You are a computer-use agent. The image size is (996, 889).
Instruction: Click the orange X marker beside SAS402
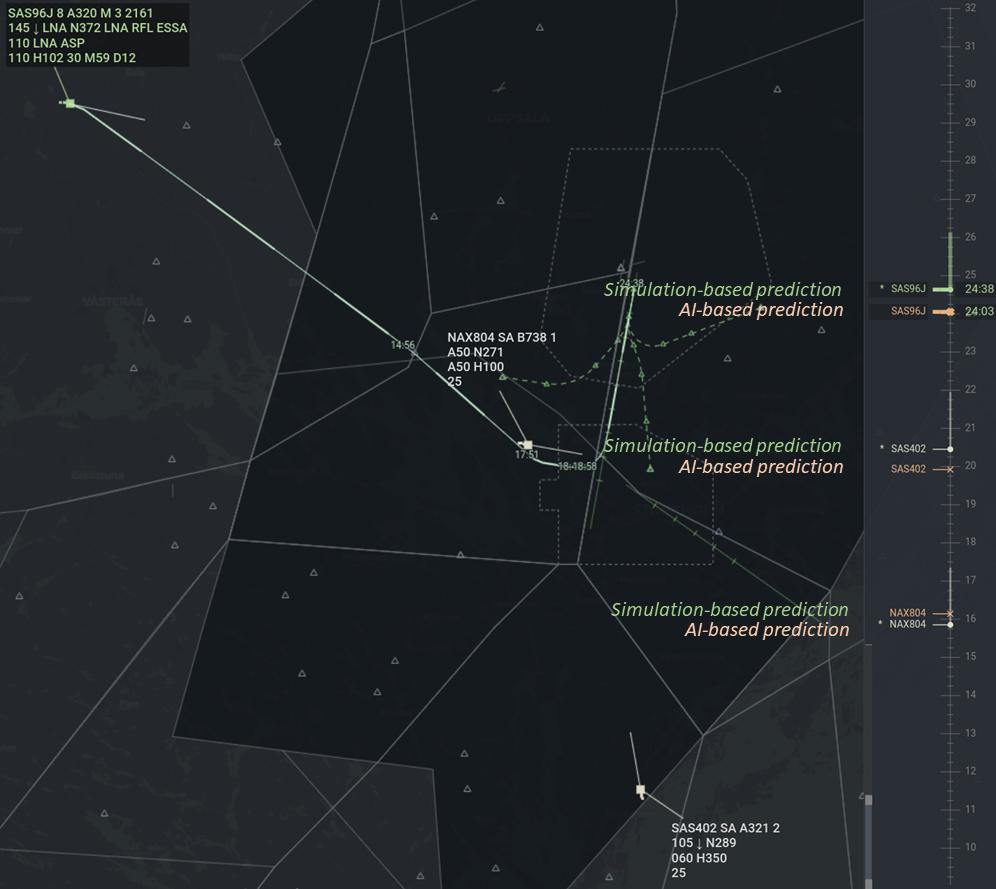coord(950,469)
